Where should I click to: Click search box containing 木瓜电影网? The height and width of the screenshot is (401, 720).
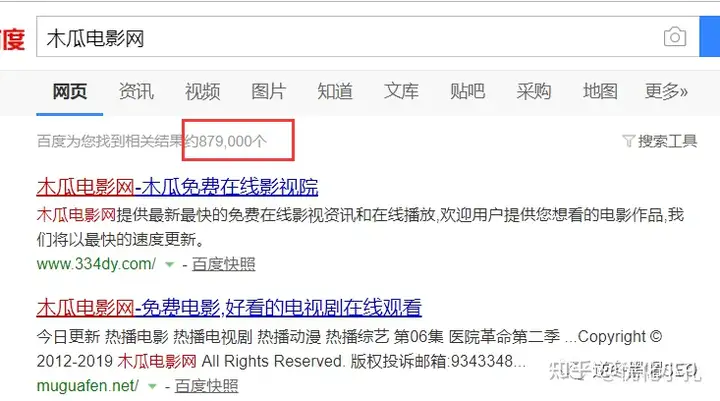[x=368, y=37]
